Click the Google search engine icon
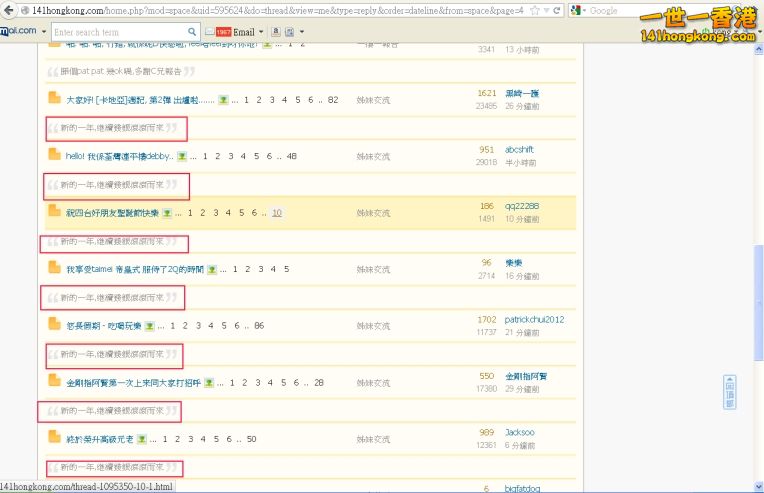 pos(577,11)
